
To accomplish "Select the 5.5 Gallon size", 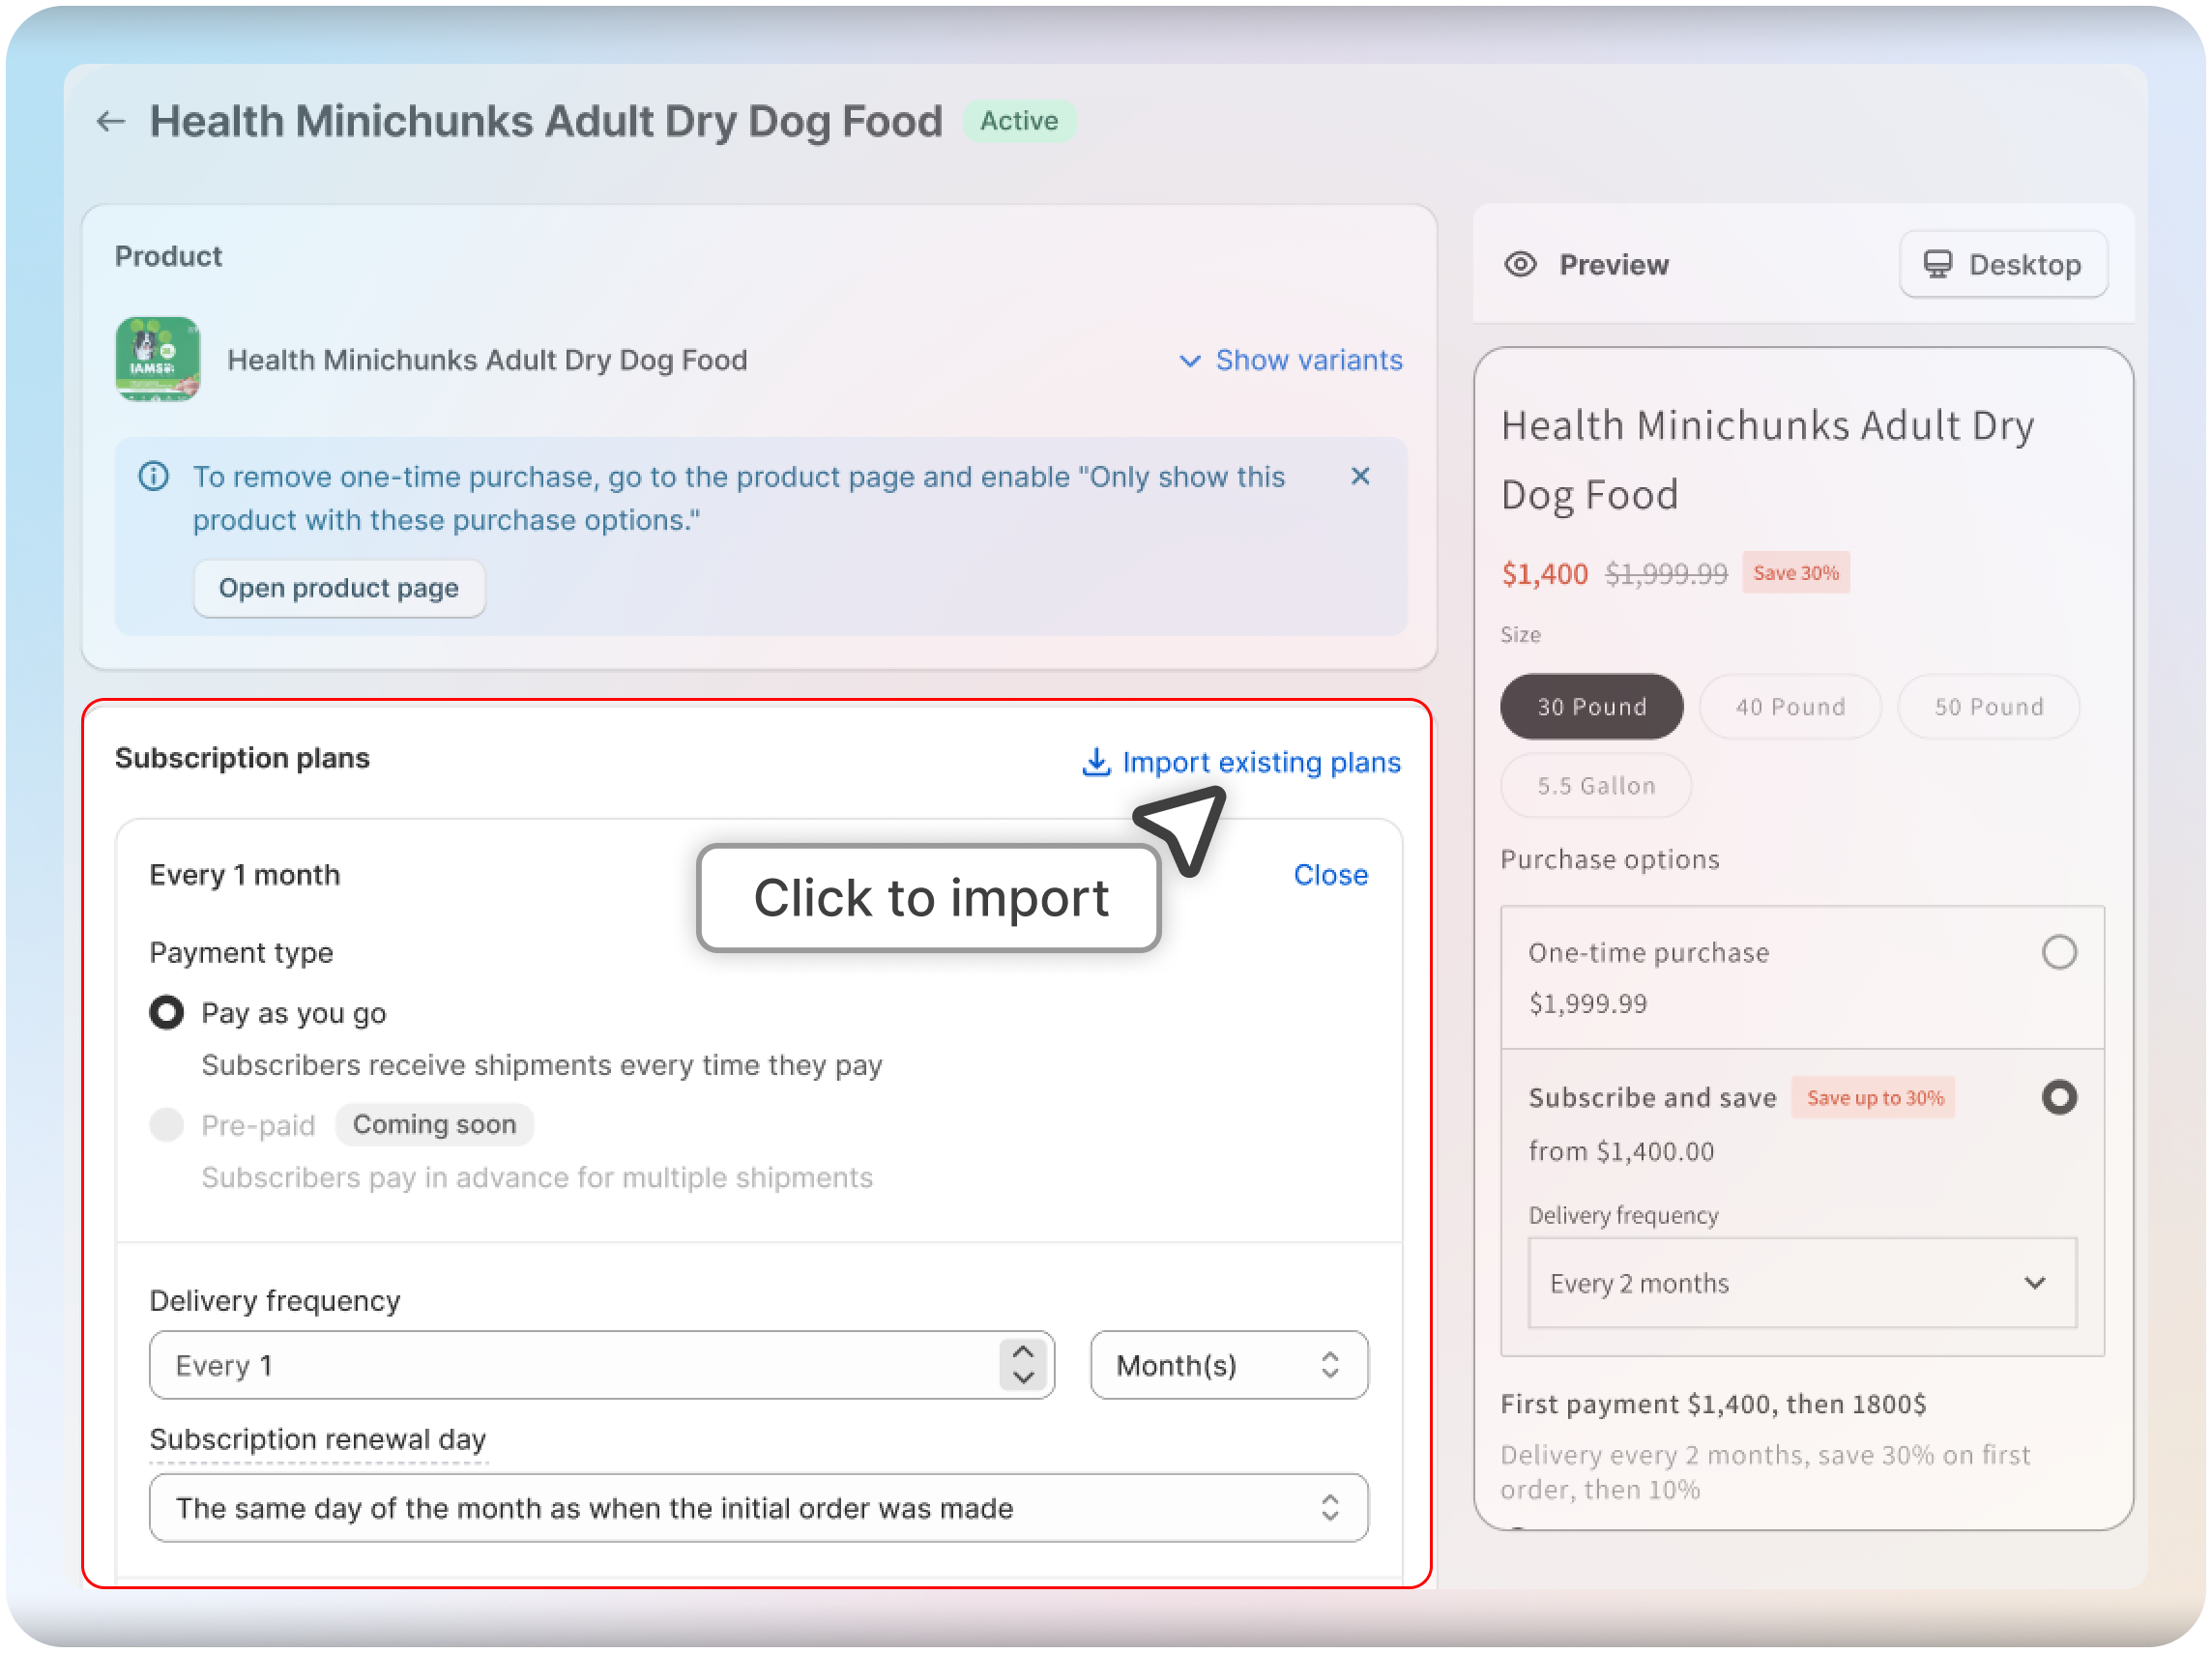I will tap(1596, 786).
